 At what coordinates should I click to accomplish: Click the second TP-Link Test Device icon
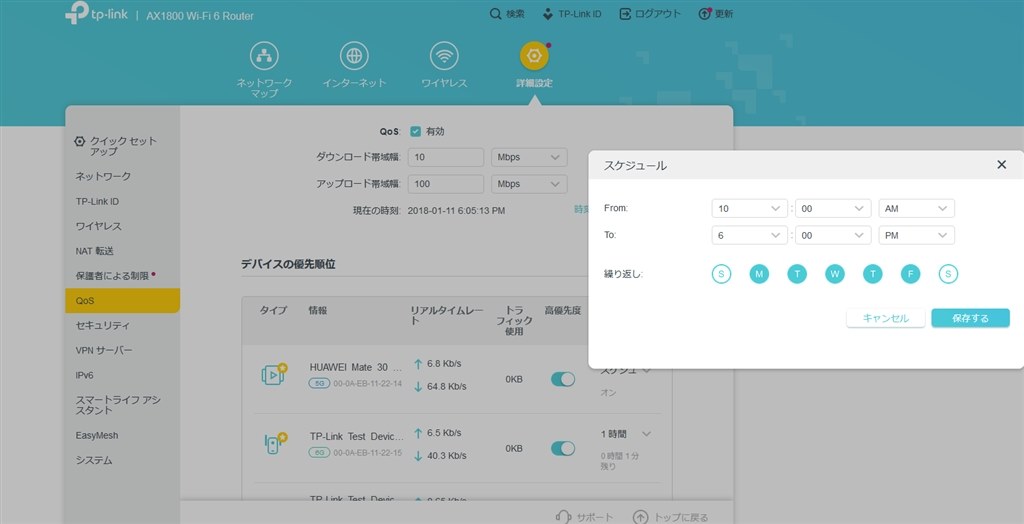coord(274,443)
